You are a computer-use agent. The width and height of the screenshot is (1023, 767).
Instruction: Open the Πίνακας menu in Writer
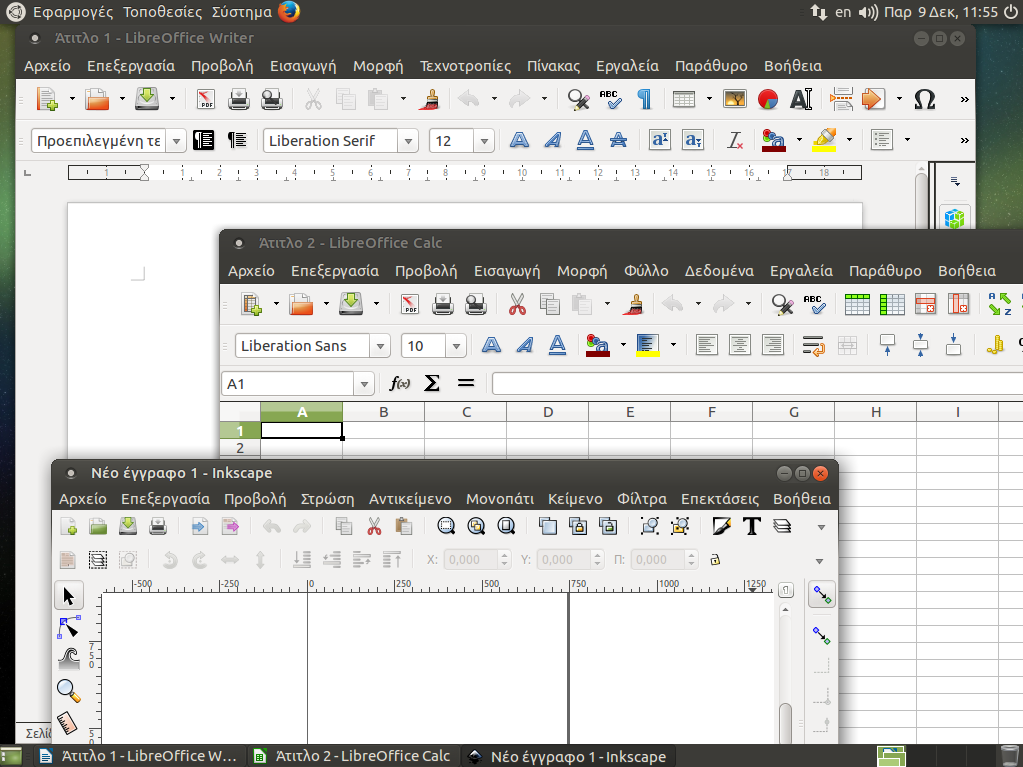click(x=553, y=66)
